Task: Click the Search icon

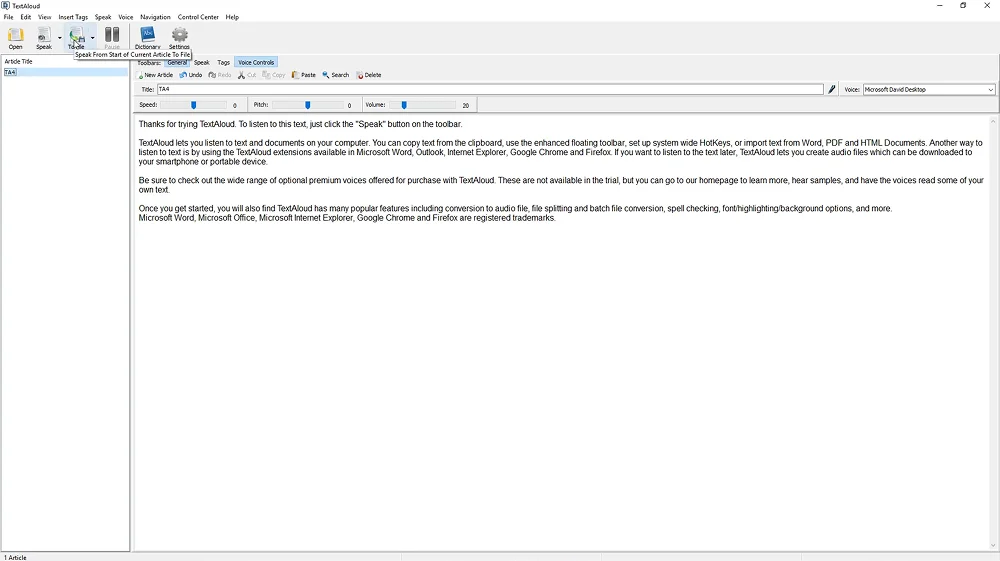Action: (x=335, y=75)
